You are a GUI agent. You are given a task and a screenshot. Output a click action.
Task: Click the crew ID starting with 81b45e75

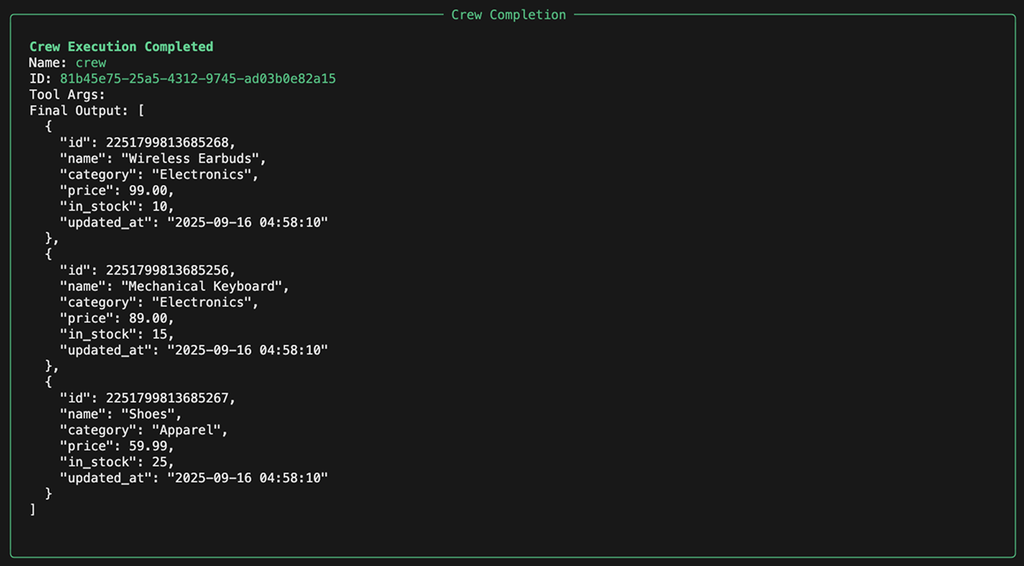pyautogui.click(x=198, y=79)
